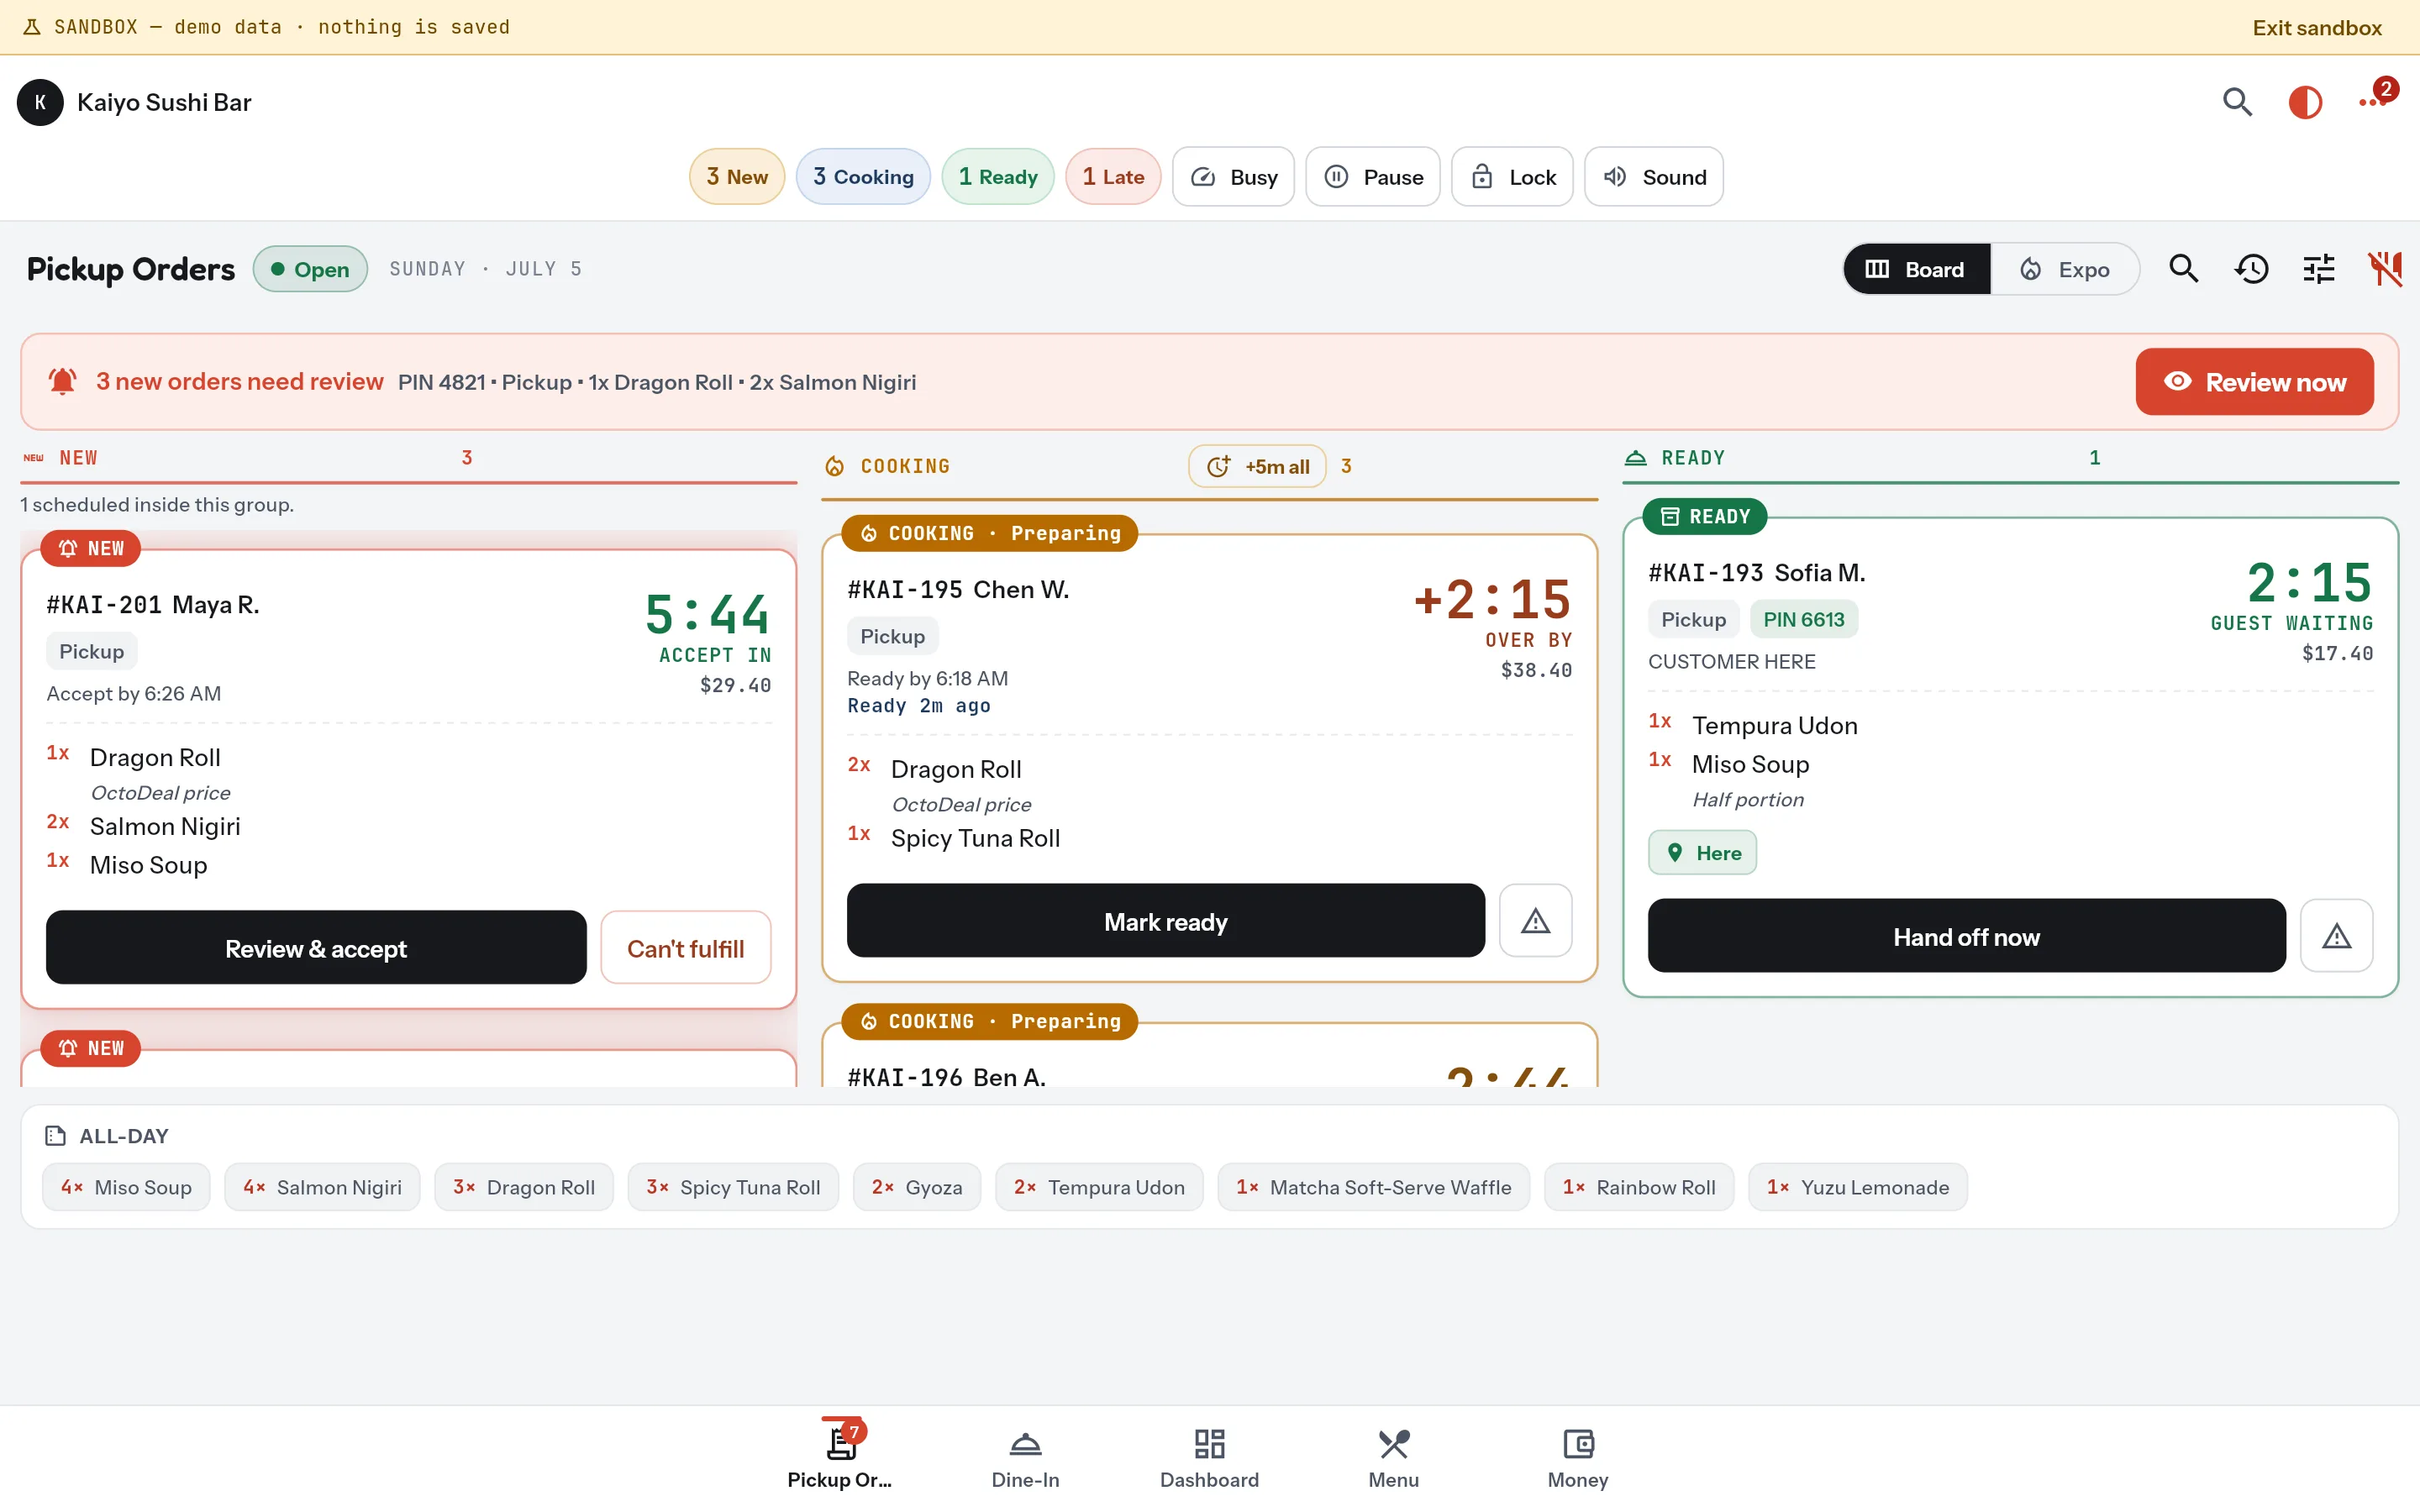
Task: Search pickup orders with magnifier icon
Action: tap(2183, 269)
